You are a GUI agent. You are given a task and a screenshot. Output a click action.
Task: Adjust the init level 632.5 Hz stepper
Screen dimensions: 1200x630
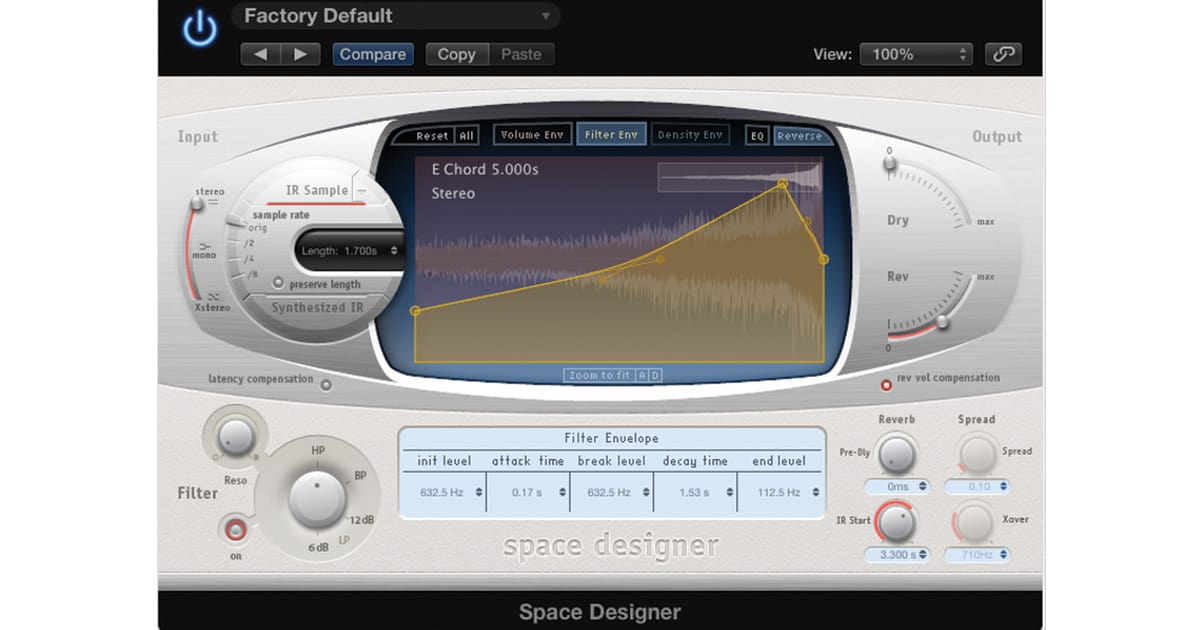478,492
